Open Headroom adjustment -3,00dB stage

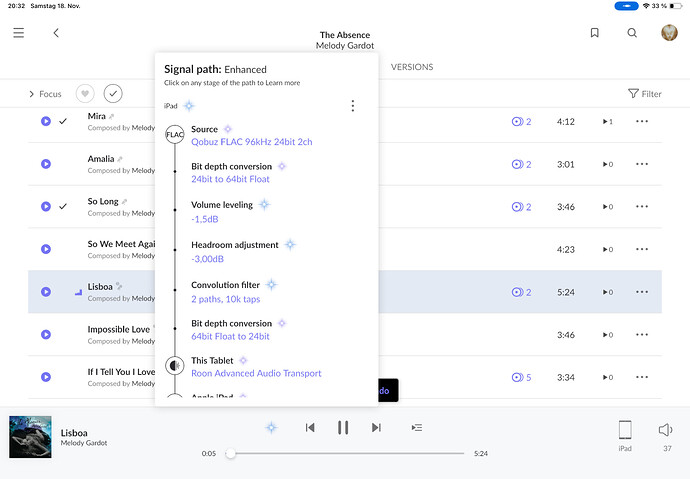(207, 259)
